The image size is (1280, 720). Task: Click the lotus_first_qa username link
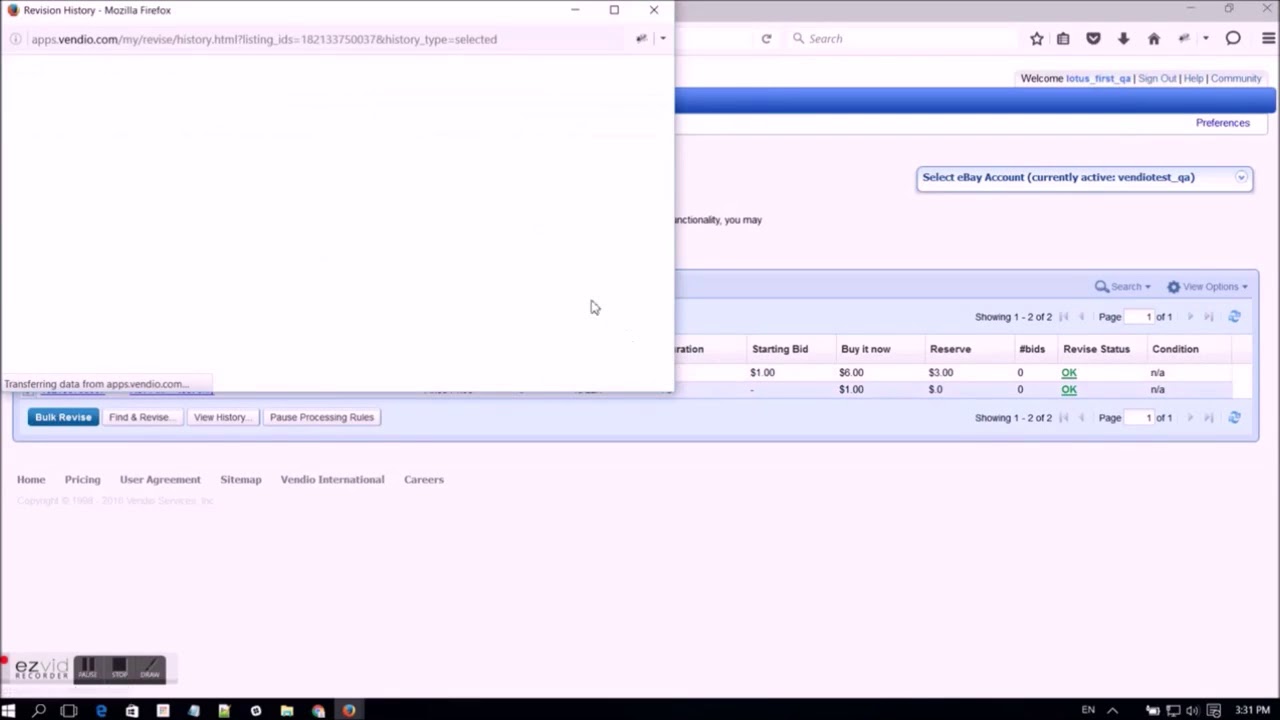1098,78
